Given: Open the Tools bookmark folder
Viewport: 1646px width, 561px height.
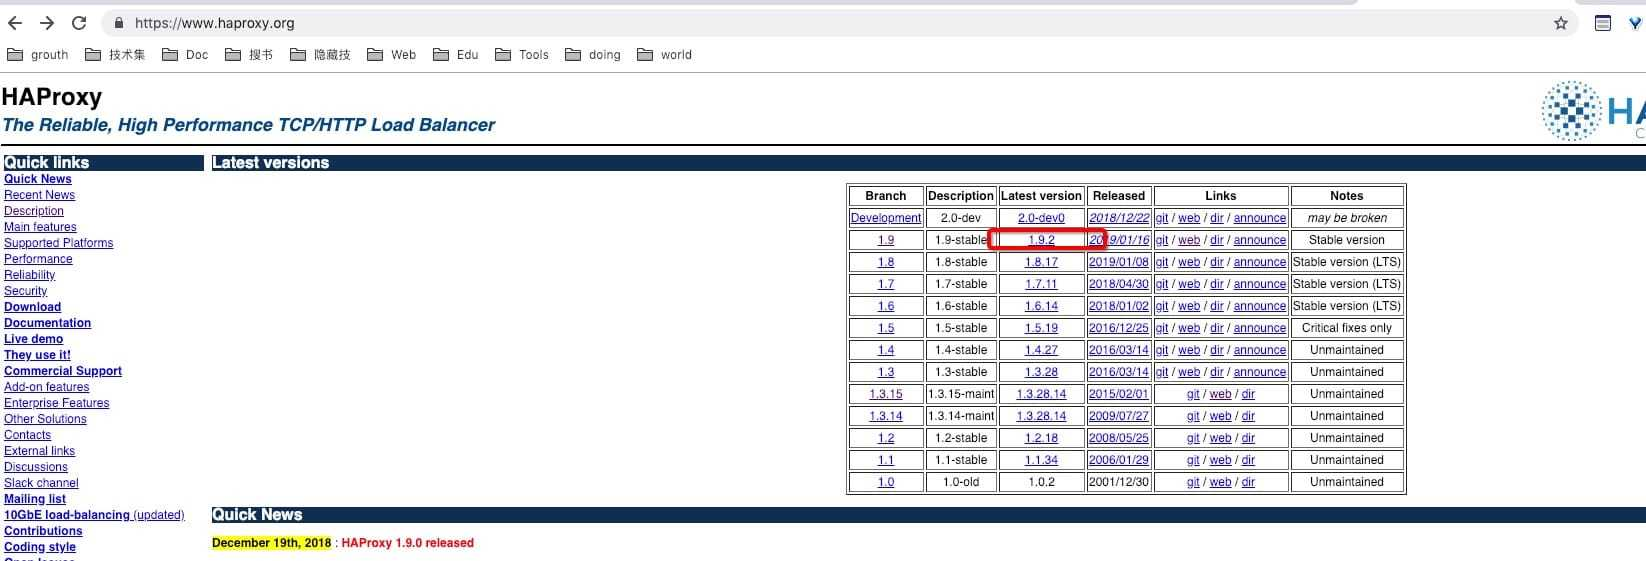Looking at the screenshot, I should coord(522,55).
